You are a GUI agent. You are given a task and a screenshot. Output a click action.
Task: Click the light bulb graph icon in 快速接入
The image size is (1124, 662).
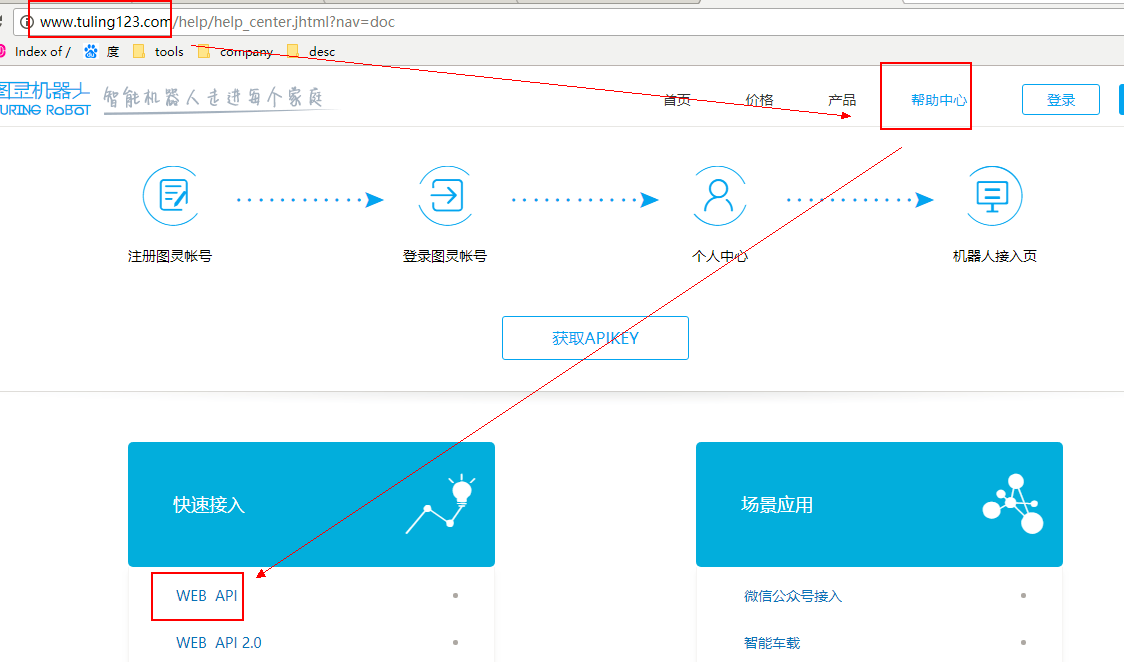click(438, 505)
